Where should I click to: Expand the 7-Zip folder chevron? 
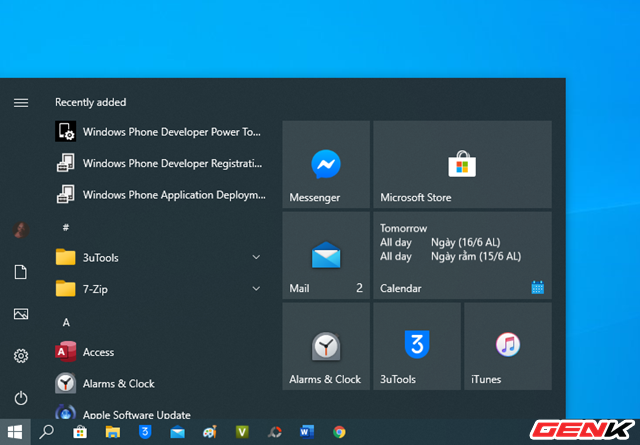256,289
